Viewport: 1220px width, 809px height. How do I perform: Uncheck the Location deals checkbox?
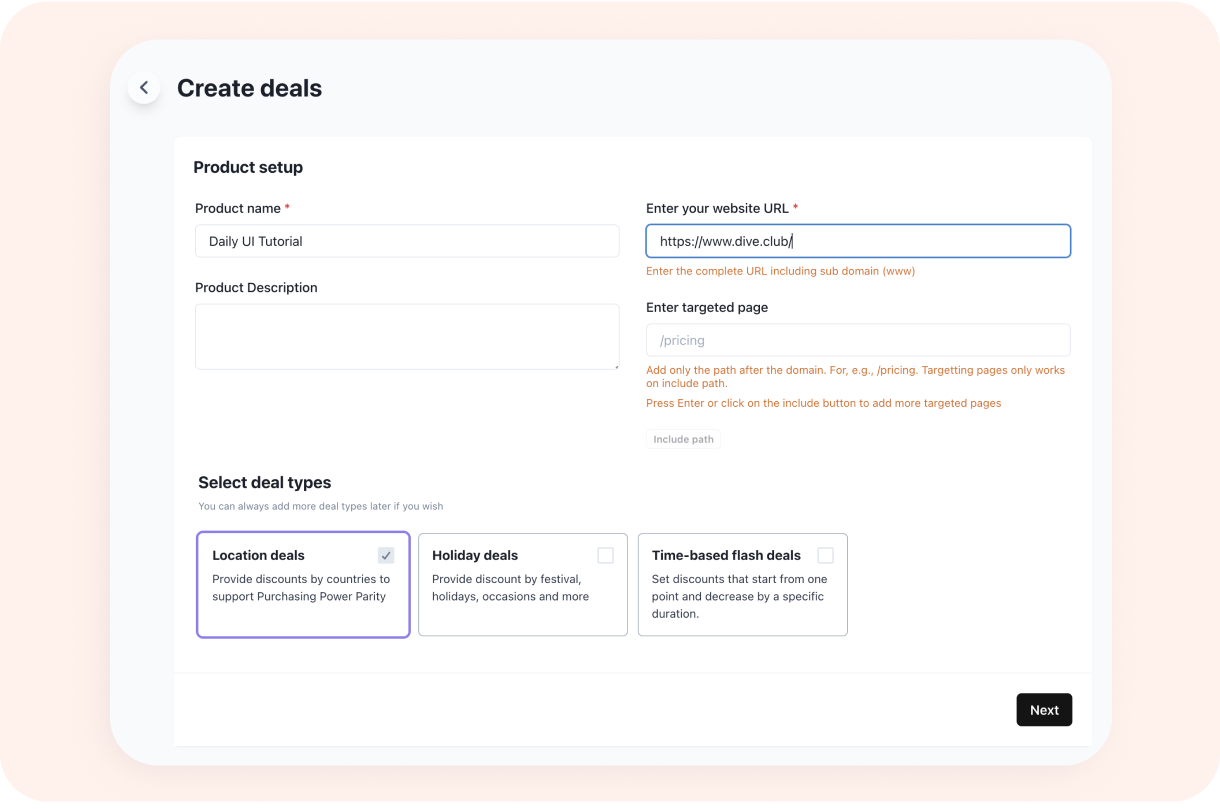(x=386, y=555)
